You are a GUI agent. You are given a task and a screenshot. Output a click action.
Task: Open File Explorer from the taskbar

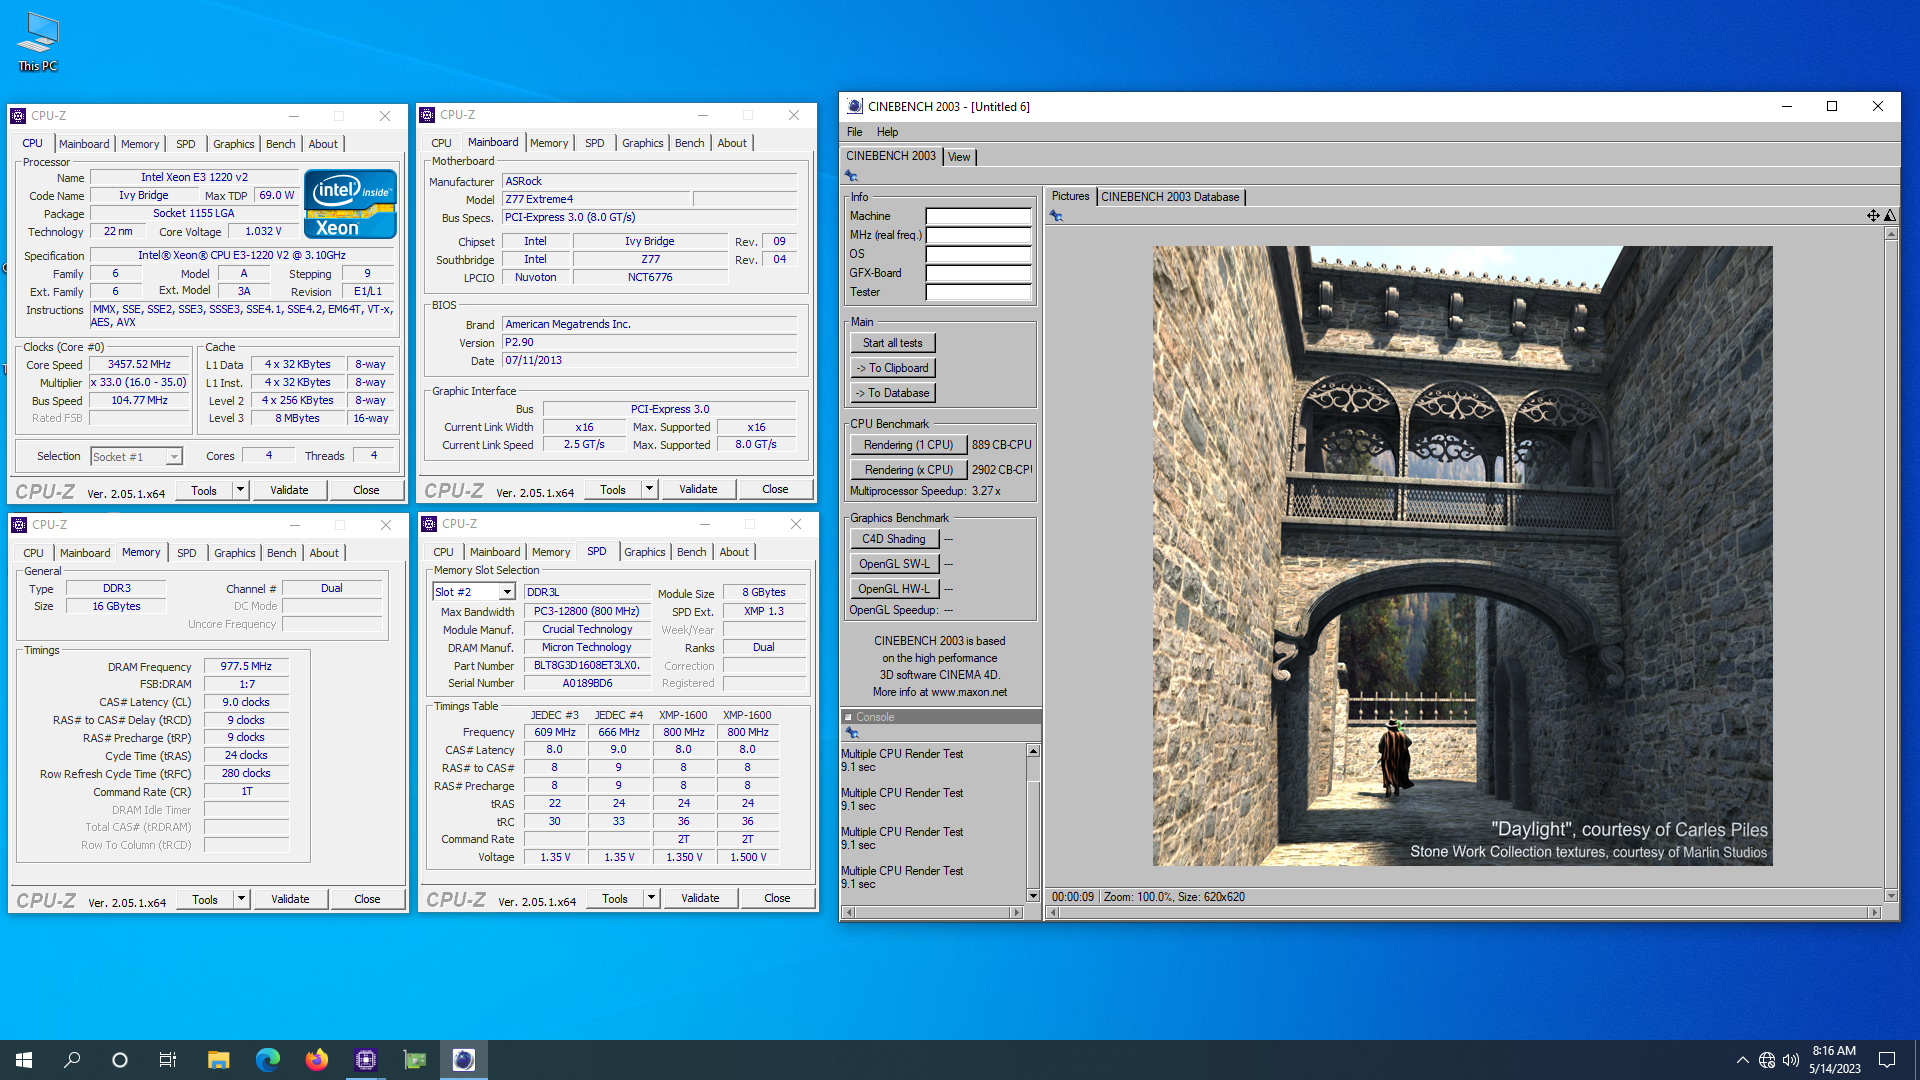pos(218,1060)
